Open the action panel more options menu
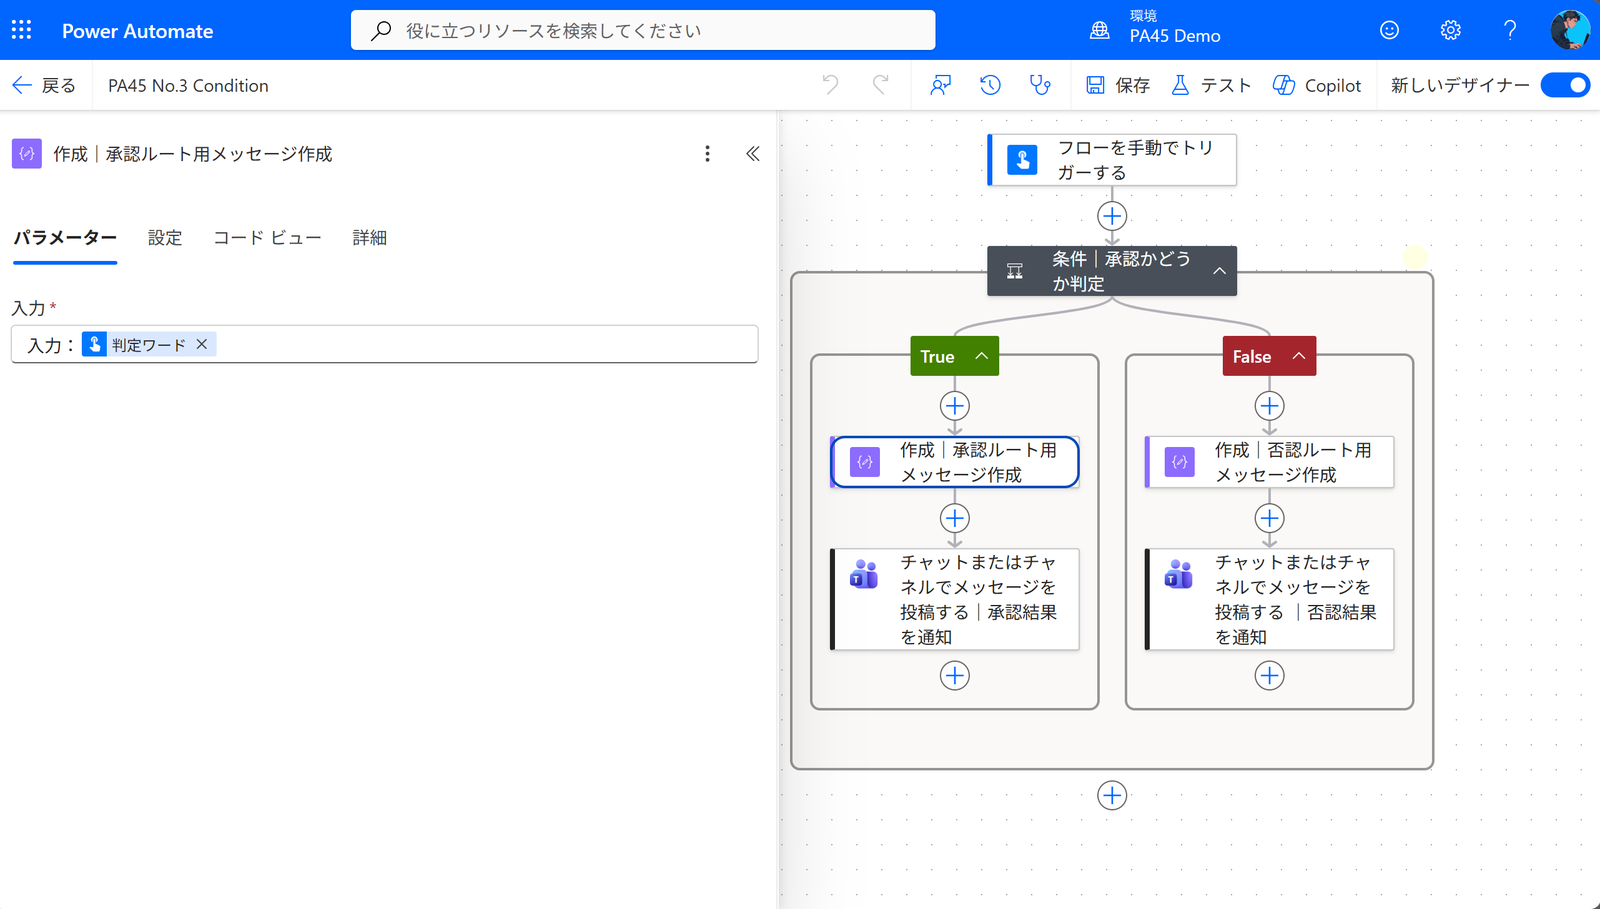This screenshot has height=909, width=1600. point(707,153)
